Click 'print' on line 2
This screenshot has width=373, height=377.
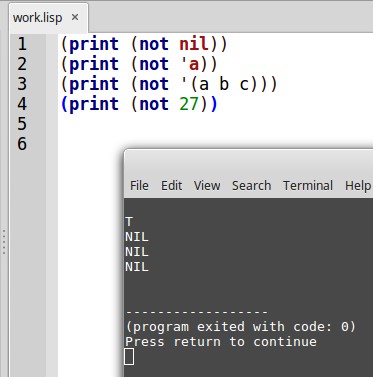click(x=94, y=65)
